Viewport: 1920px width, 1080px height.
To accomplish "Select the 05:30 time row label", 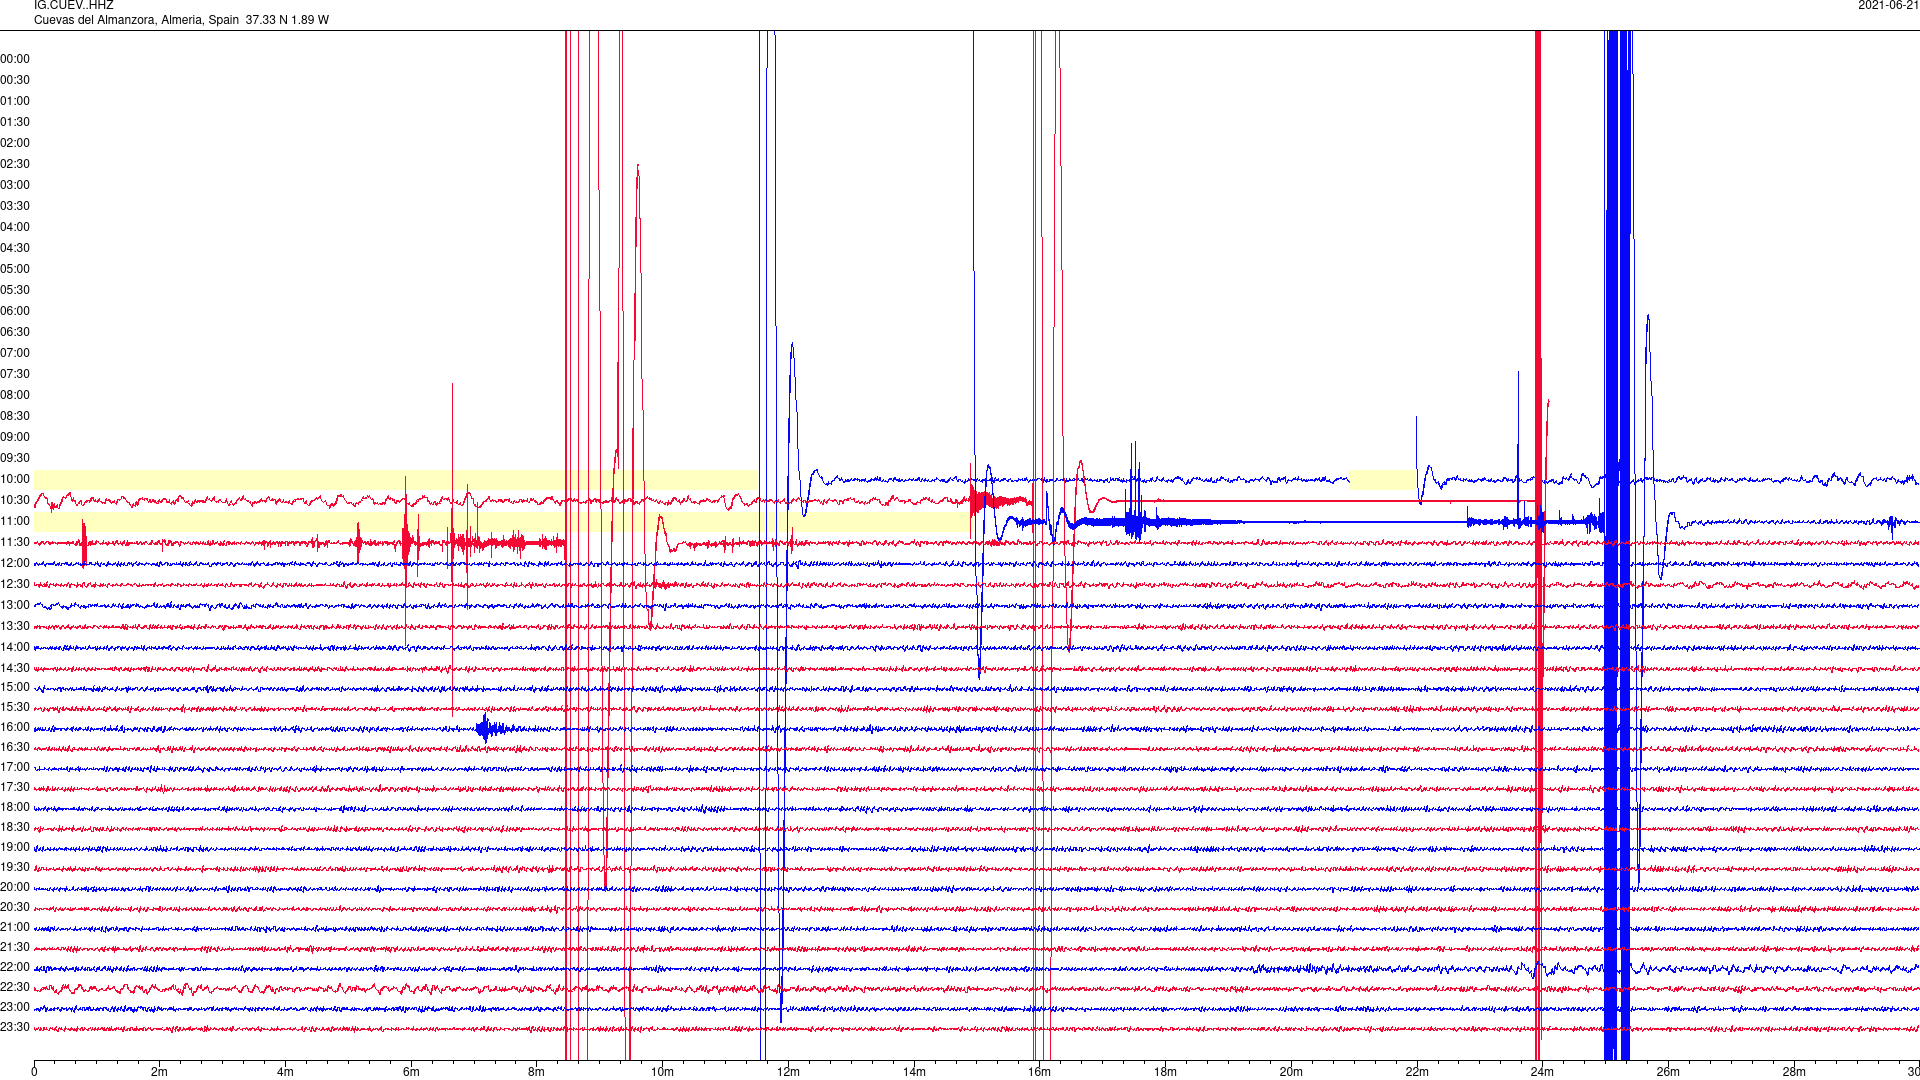I will 15,290.
